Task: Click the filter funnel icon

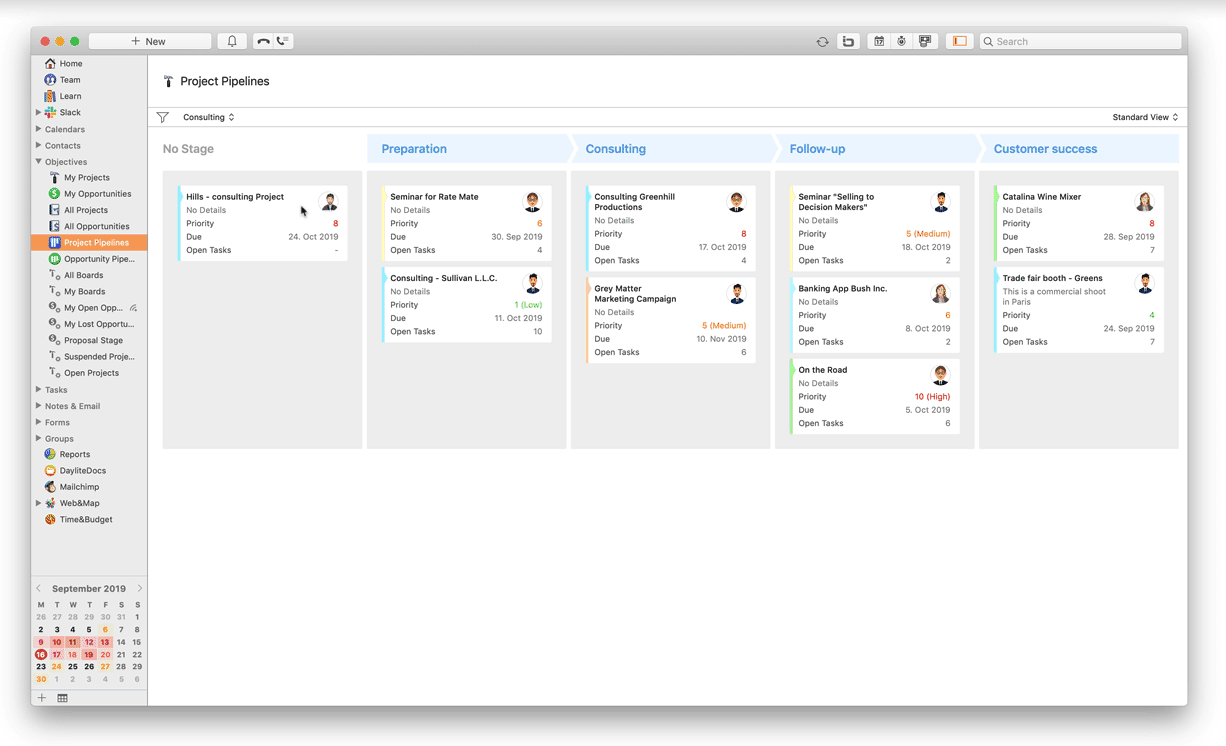Action: (163, 117)
